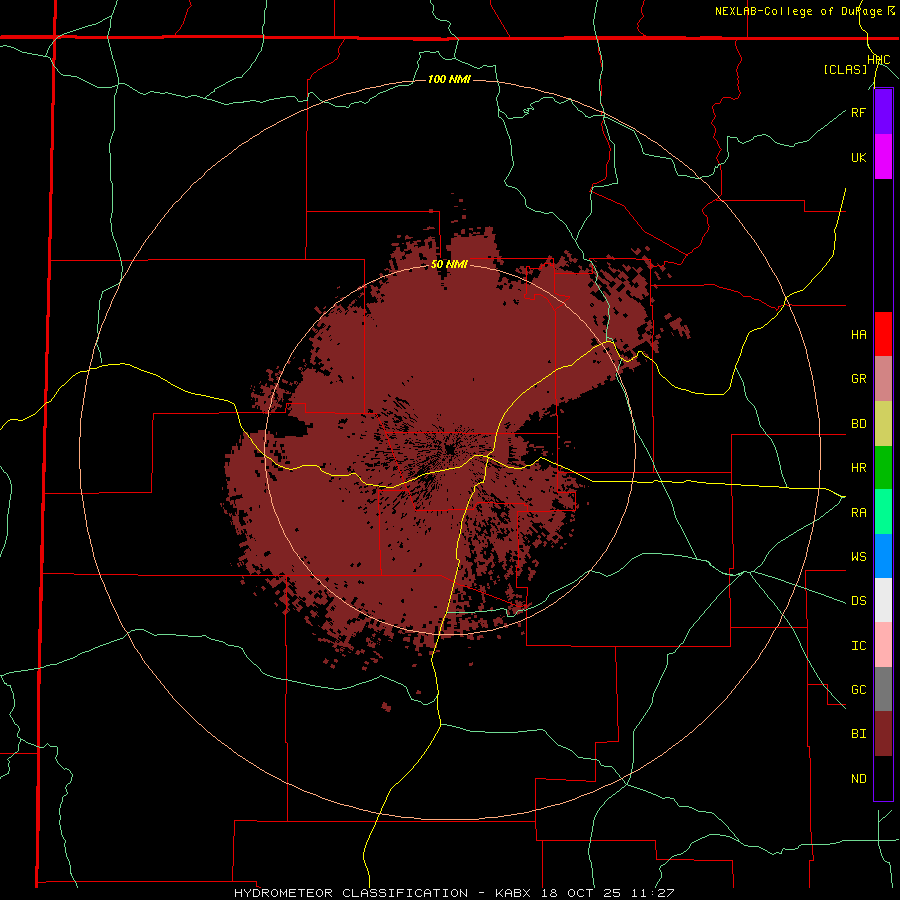
Task: Click the Hydrometeor Classification KABX title text
Action: pos(454,893)
